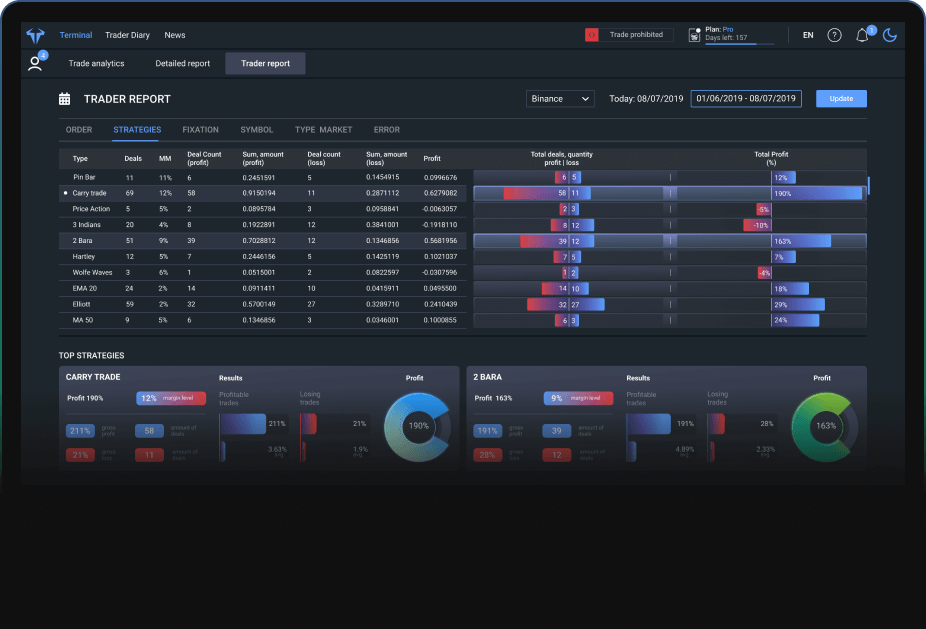Open the SYMBOL report tab
The height and width of the screenshot is (629, 926).
(x=255, y=129)
